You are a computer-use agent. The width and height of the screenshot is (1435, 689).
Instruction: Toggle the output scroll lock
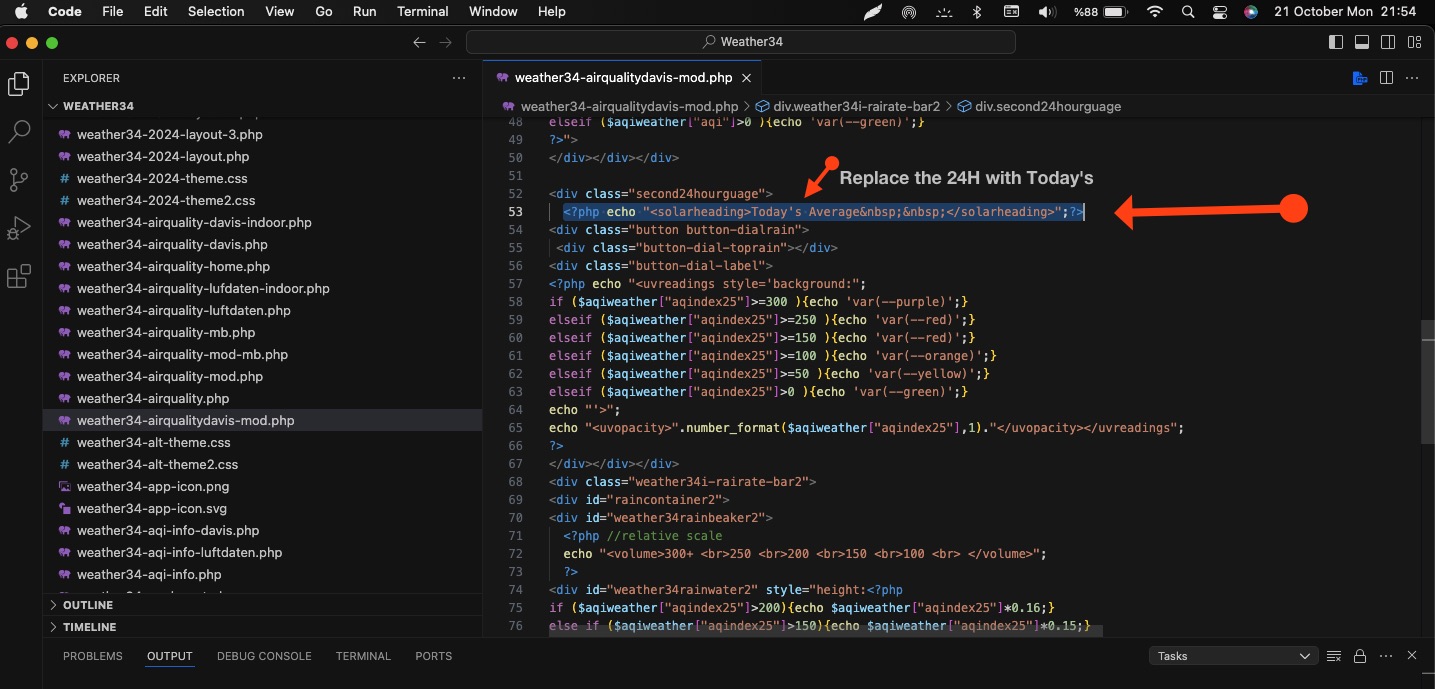click(x=1360, y=656)
